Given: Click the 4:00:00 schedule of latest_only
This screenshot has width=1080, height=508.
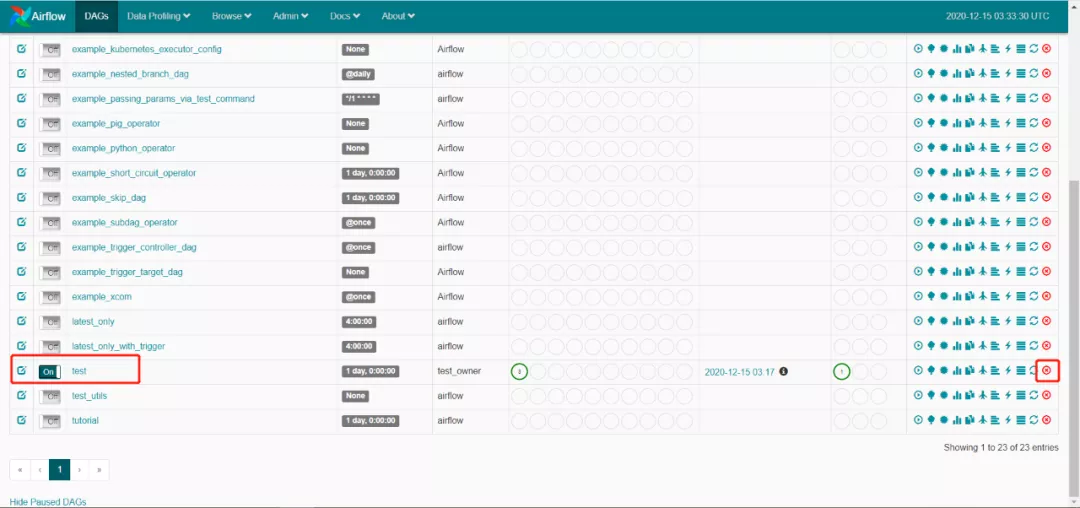Looking at the screenshot, I should point(358,321).
